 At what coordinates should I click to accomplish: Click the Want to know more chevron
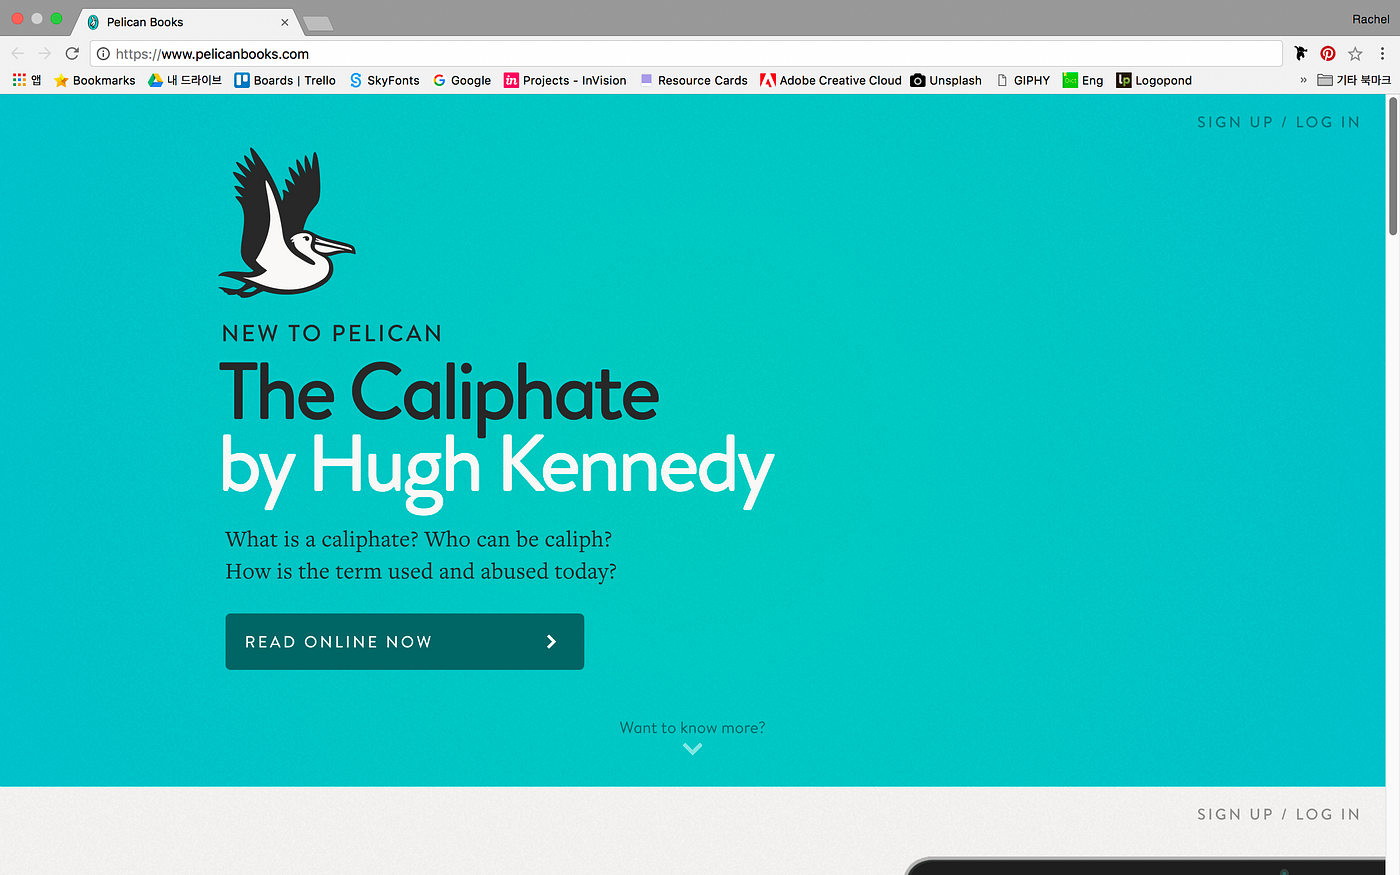[x=692, y=747]
